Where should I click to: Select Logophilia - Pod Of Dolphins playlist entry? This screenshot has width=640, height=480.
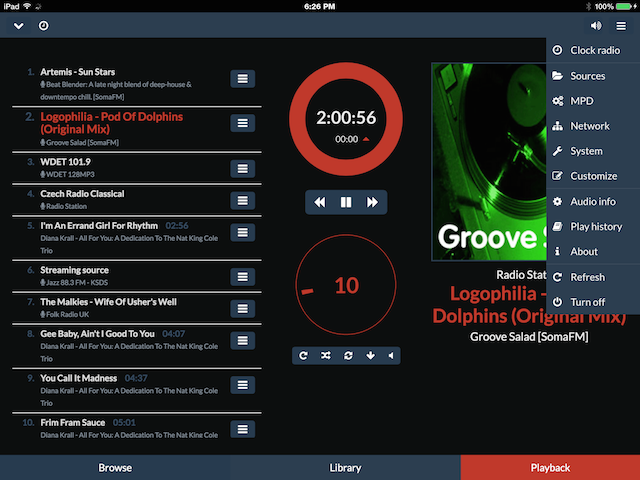coord(111,123)
